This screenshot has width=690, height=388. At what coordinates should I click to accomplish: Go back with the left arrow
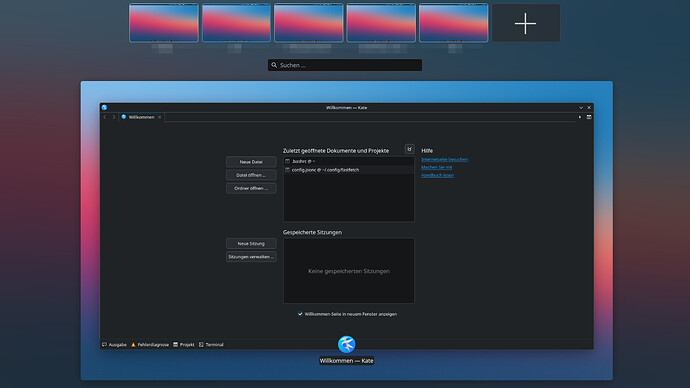(x=105, y=117)
